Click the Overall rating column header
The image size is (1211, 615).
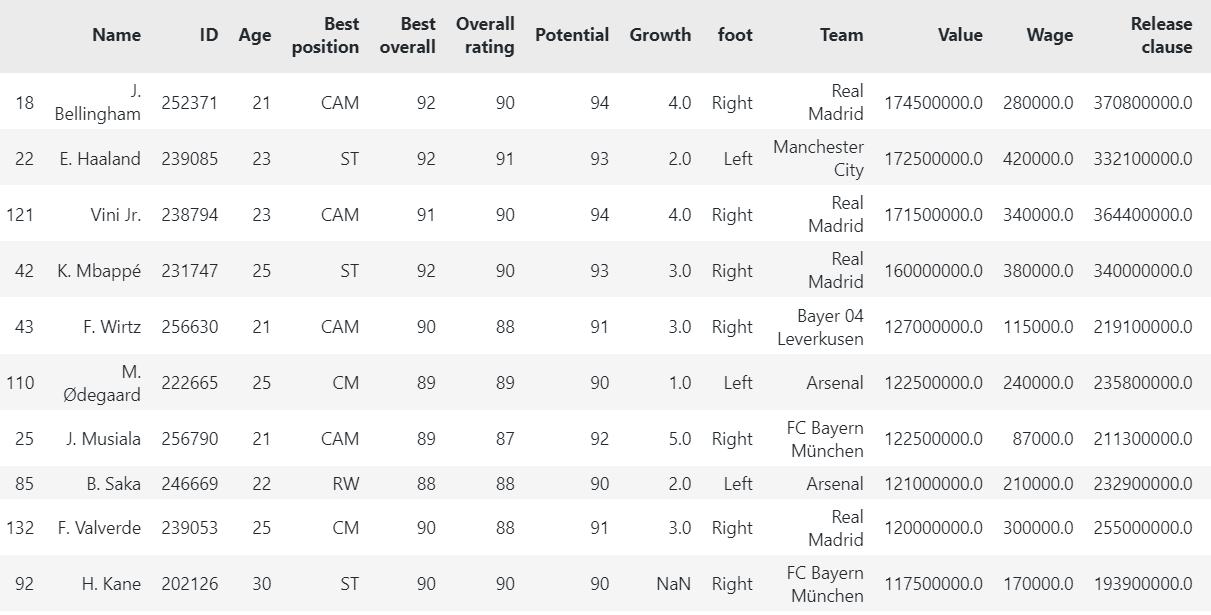485,35
